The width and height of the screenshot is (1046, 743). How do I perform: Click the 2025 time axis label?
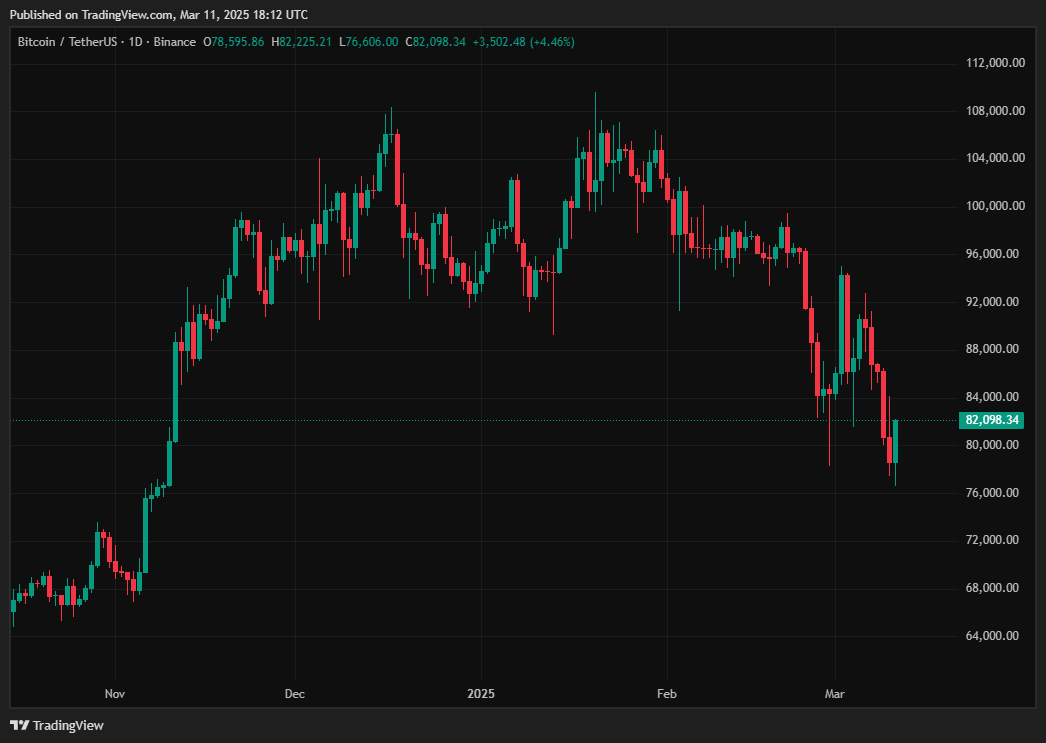[481, 694]
